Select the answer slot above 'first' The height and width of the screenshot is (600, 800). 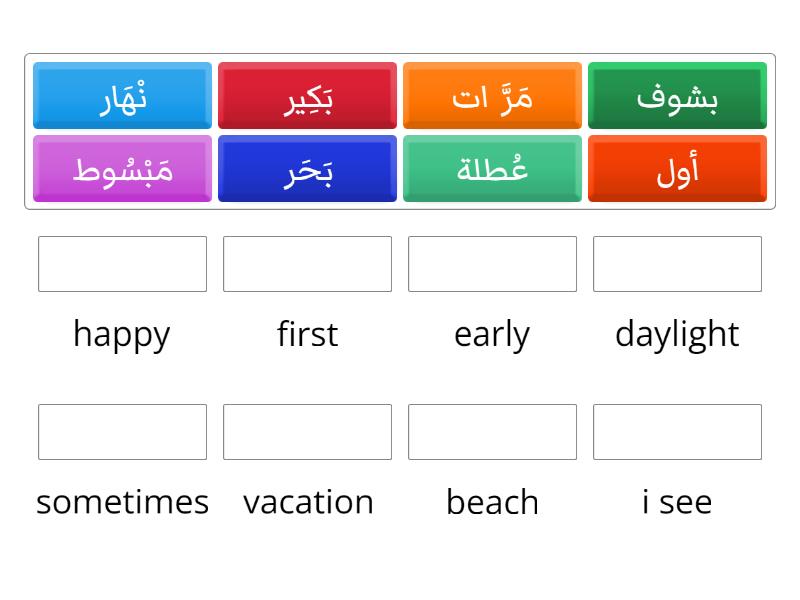pyautogui.click(x=307, y=264)
